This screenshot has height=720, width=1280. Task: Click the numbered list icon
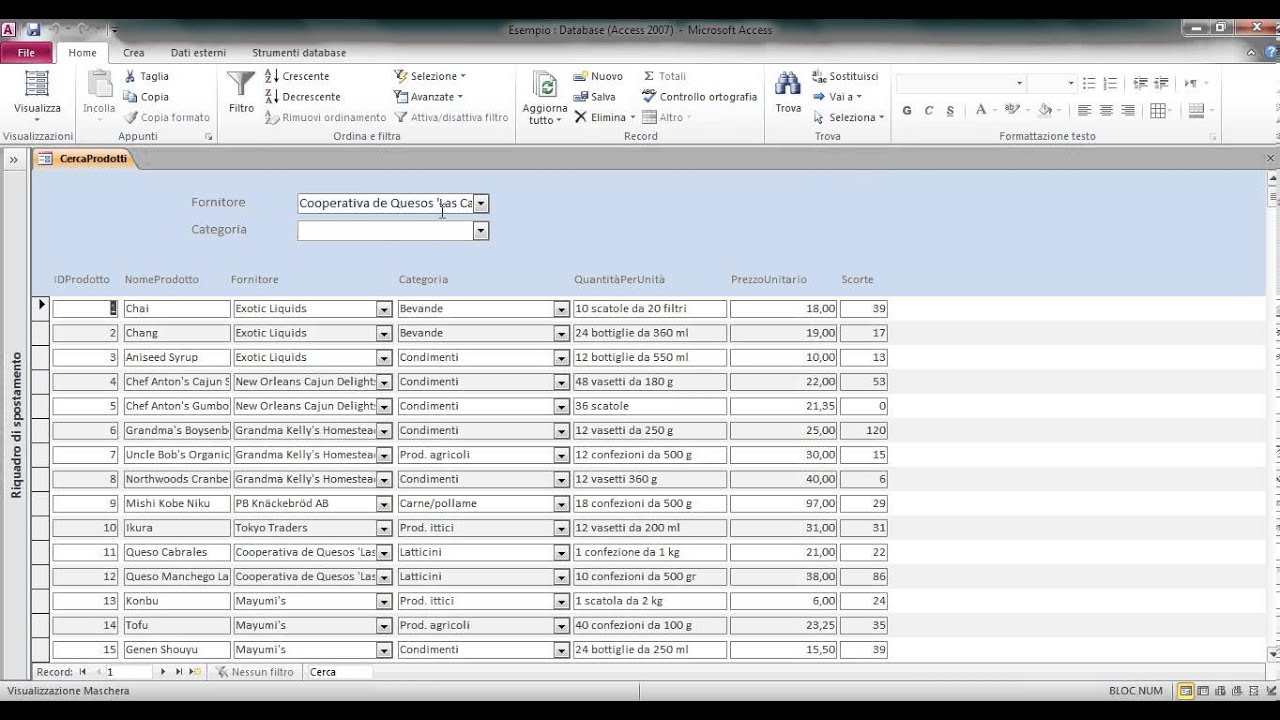[1110, 84]
